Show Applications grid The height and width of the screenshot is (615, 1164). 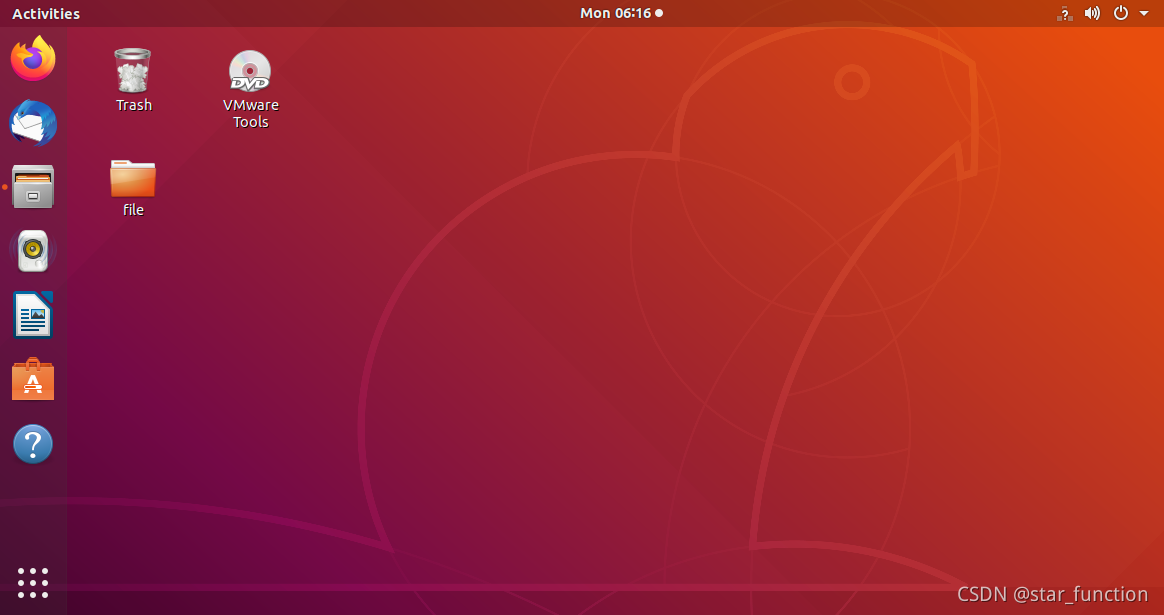33,583
